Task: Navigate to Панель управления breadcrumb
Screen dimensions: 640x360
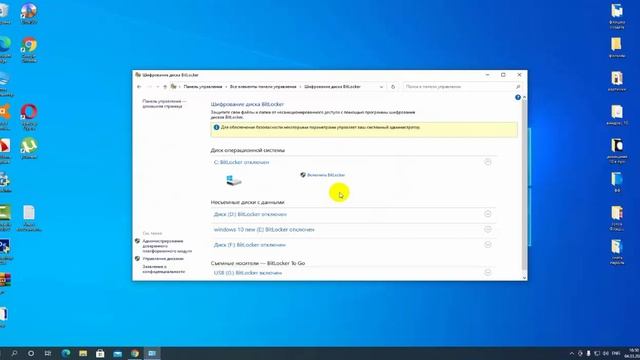Action: tap(203, 87)
